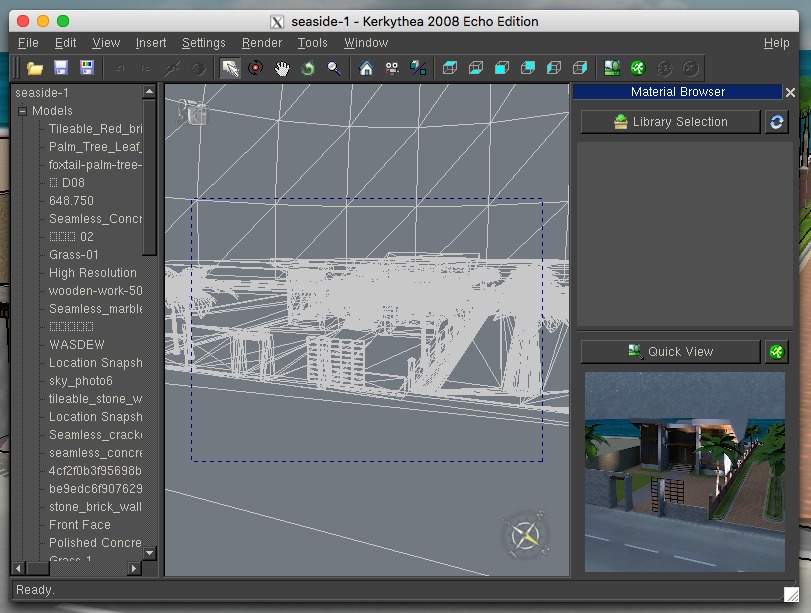Select the stone_brick_wall tree item

tap(95, 507)
